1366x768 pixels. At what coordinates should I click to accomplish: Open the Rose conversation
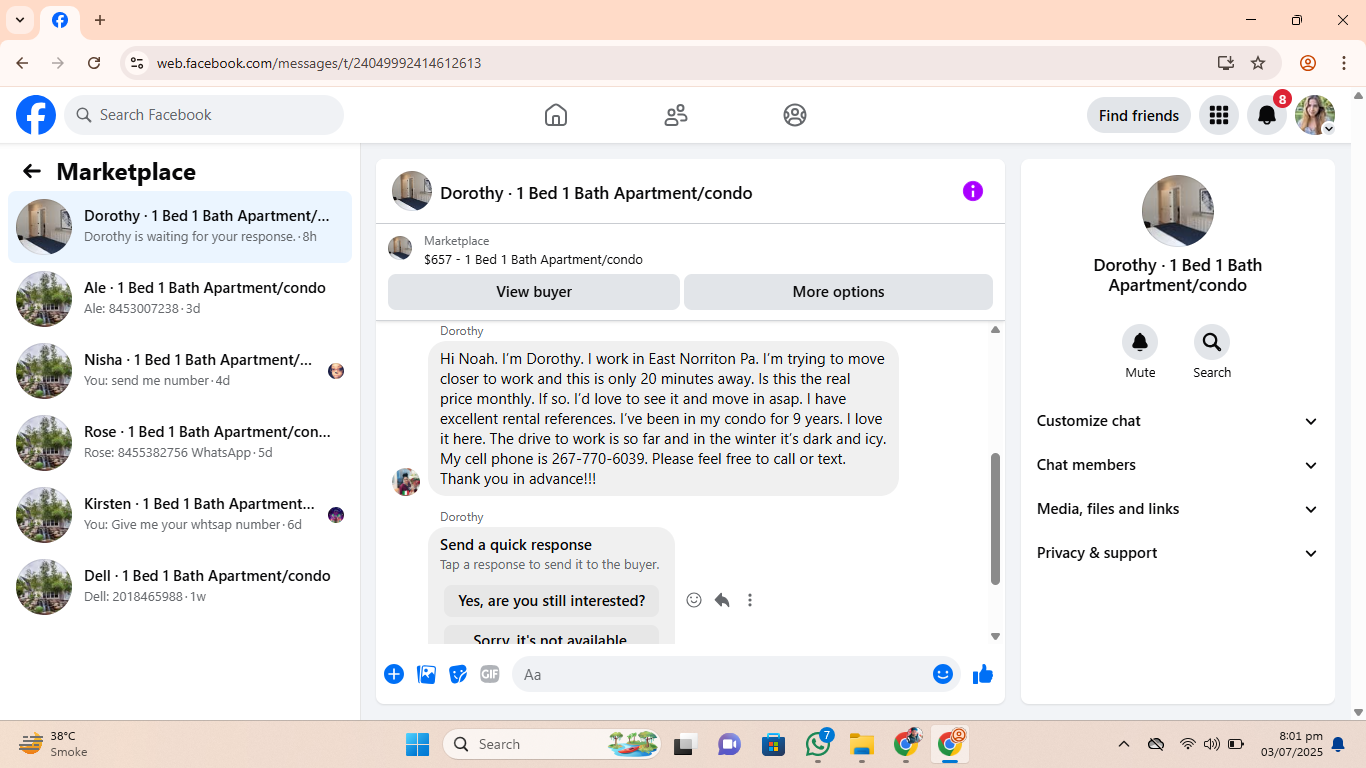(180, 443)
